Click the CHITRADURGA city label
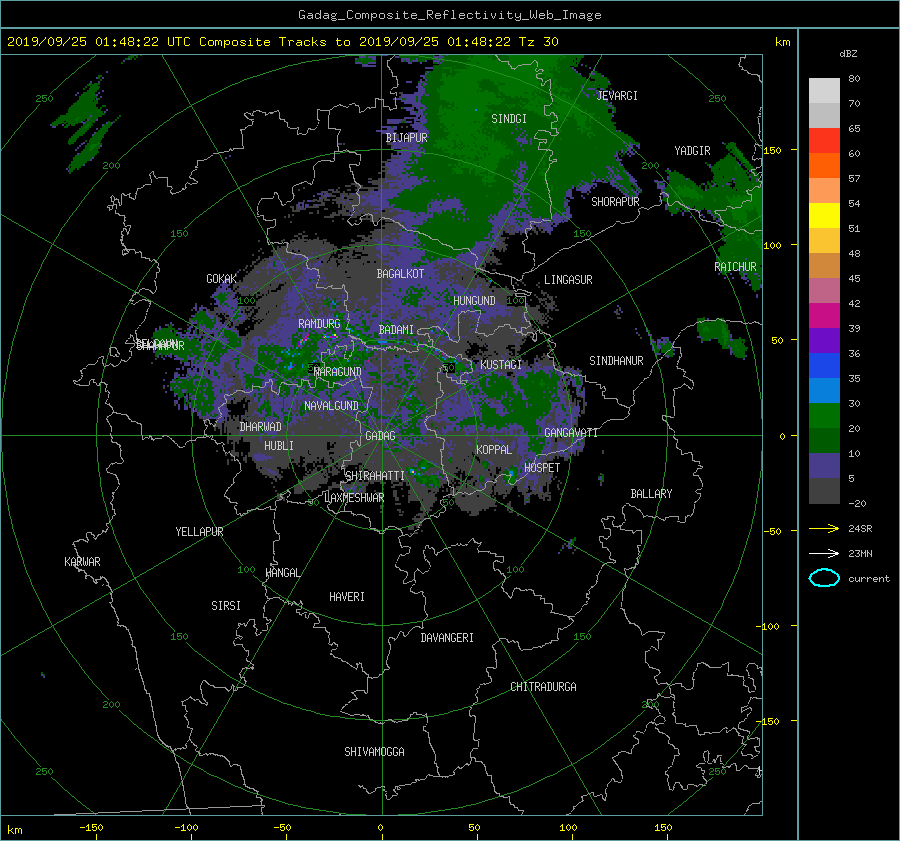 tap(544, 687)
